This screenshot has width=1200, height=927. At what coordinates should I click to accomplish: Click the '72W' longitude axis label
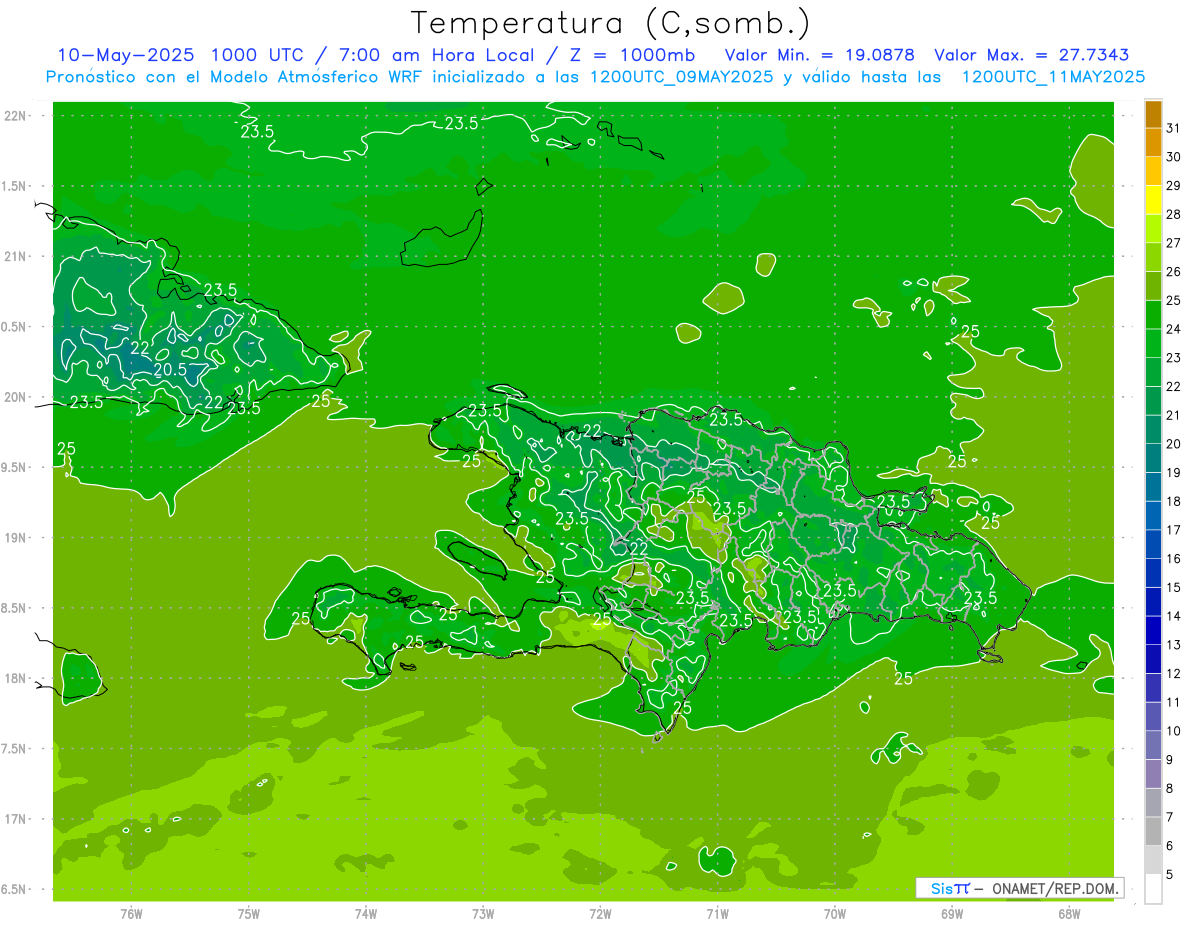tap(600, 914)
